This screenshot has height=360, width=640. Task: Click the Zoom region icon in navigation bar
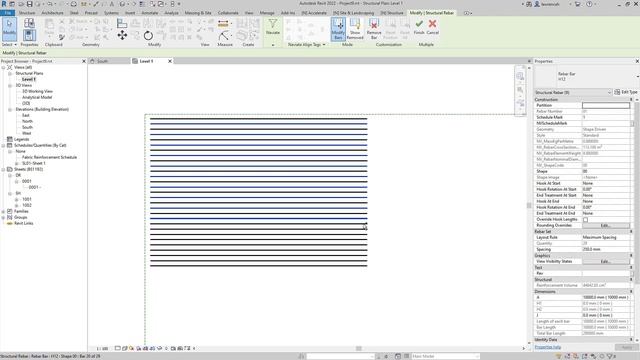[520, 90]
